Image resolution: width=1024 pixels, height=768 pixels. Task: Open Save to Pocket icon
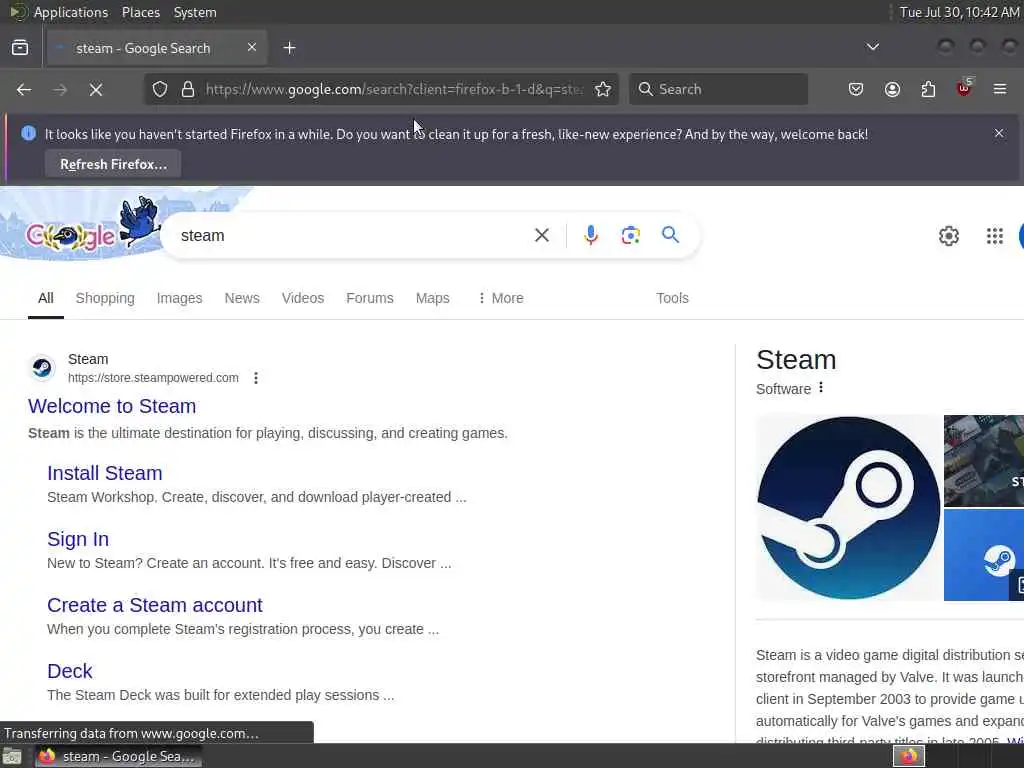(x=856, y=89)
